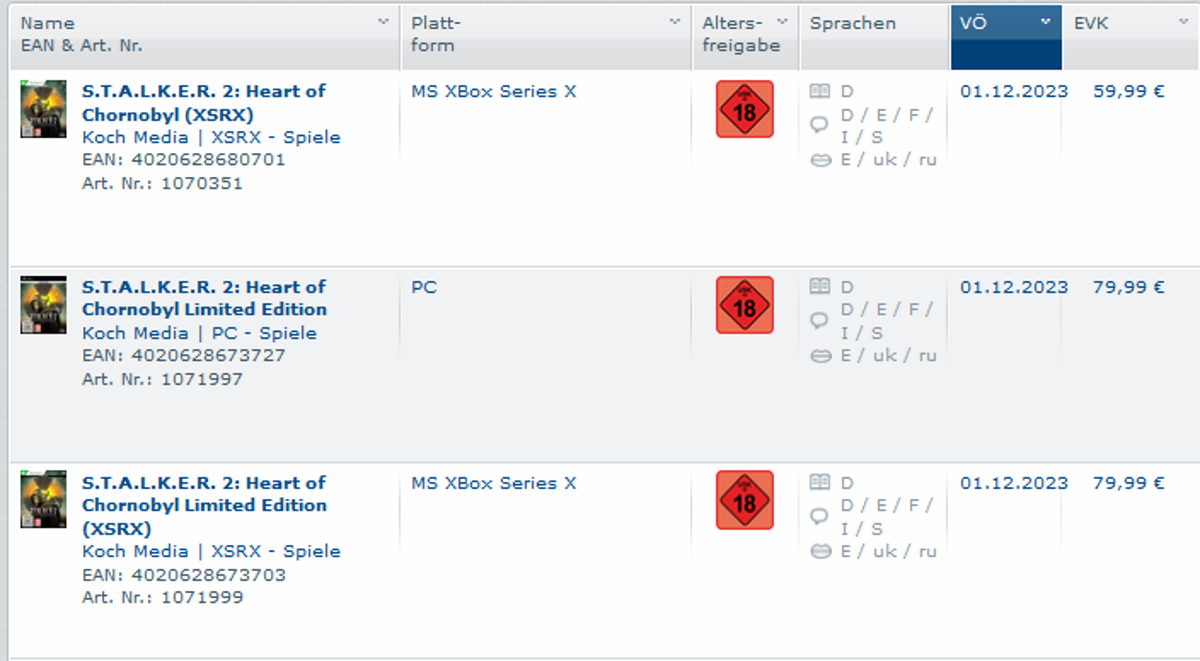Click speech bubble icon in first product row

[820, 125]
